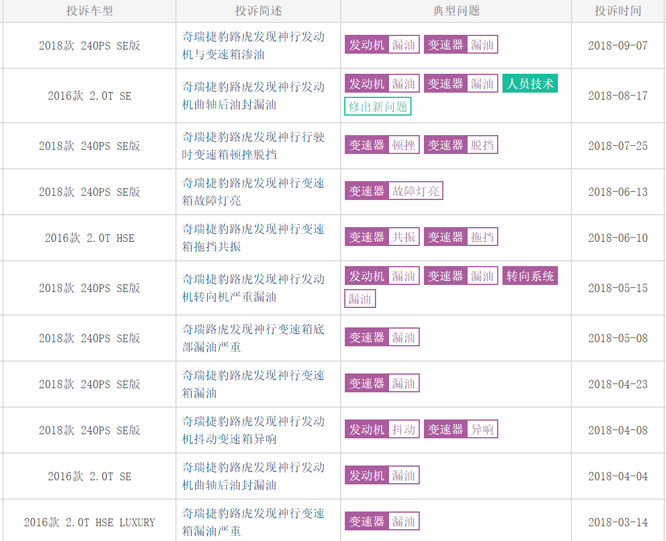Image resolution: width=666 pixels, height=541 pixels.
Task: Click 变速器 漏油 tag in 2018-05-15 row
Action: (x=461, y=276)
